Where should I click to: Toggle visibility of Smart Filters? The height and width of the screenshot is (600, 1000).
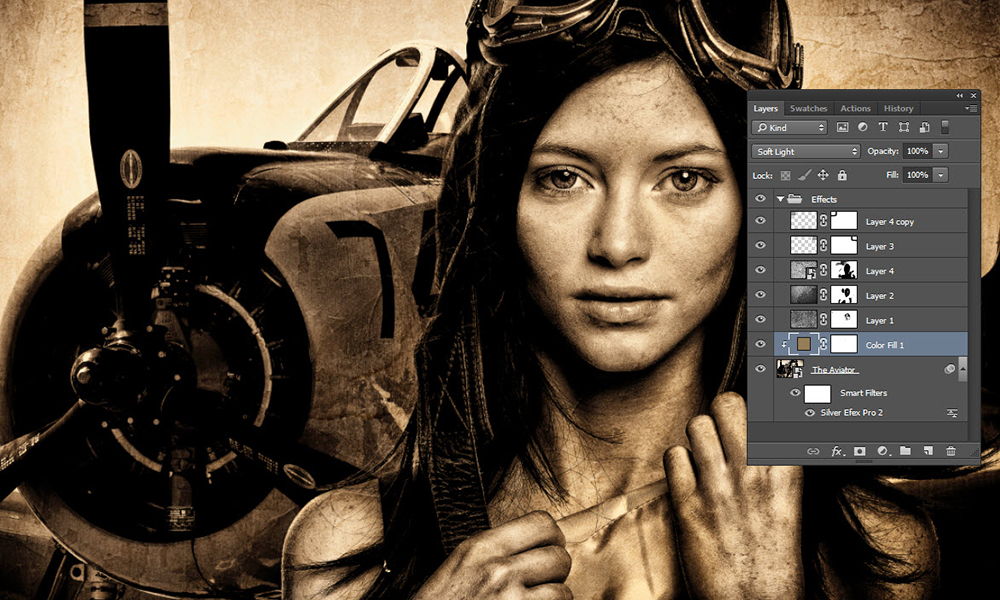click(794, 392)
